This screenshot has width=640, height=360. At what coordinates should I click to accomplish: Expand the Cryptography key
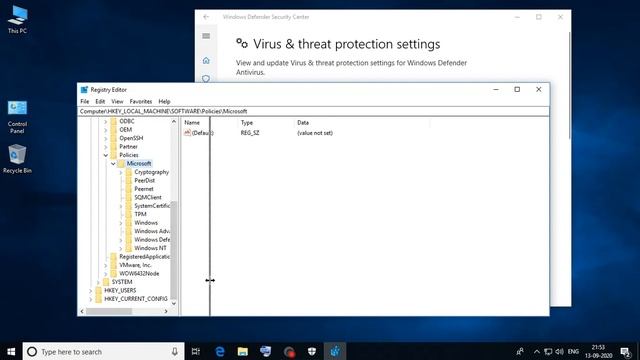[x=121, y=172]
